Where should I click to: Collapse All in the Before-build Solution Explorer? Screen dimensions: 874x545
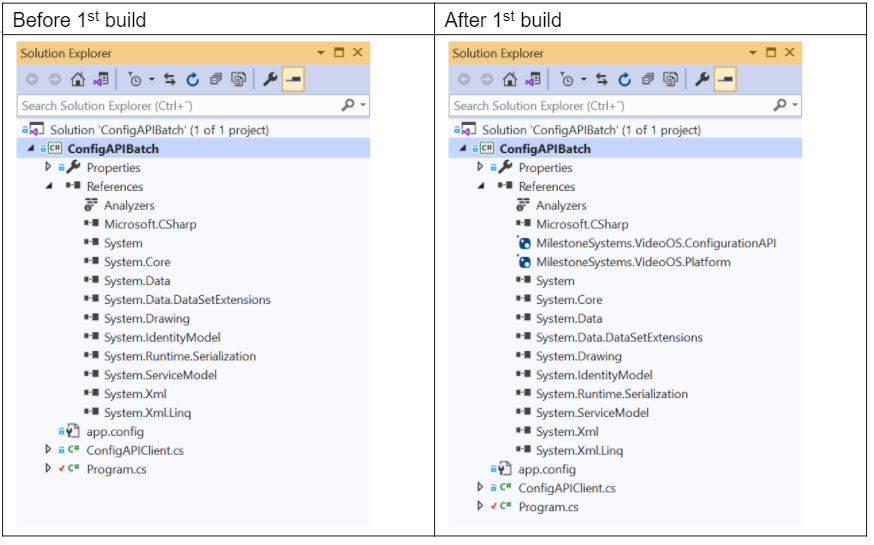click(x=216, y=80)
